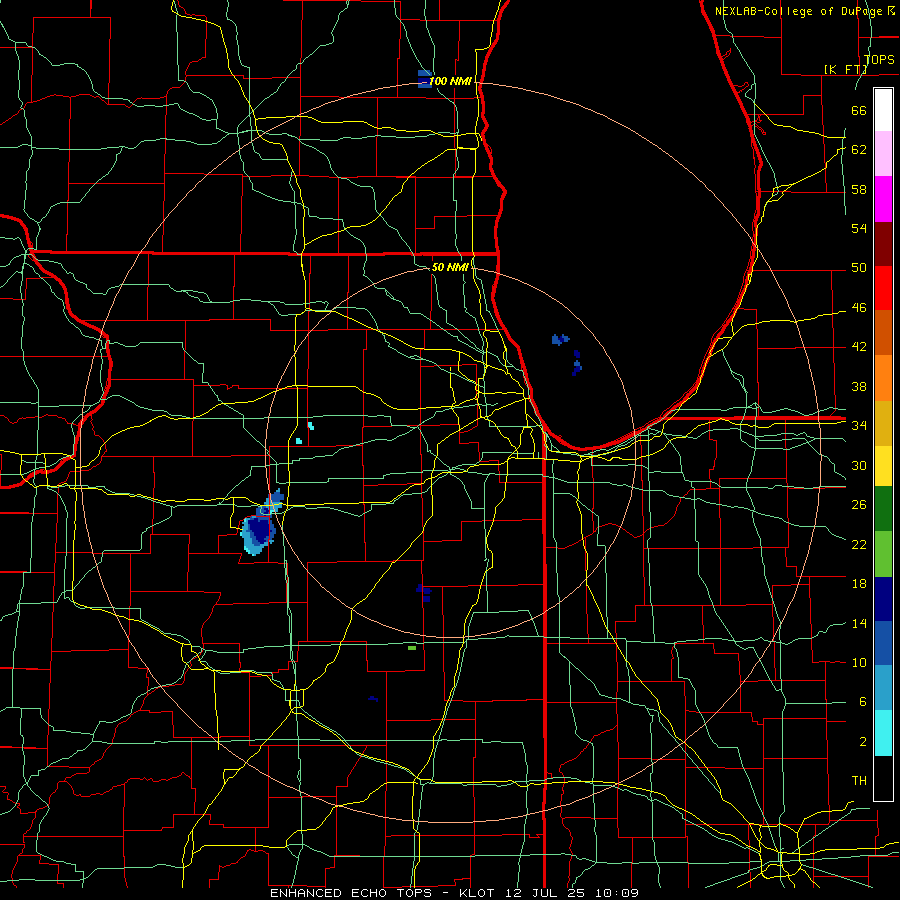Click the 42 scale value
This screenshot has width=900, height=900.
(859, 346)
